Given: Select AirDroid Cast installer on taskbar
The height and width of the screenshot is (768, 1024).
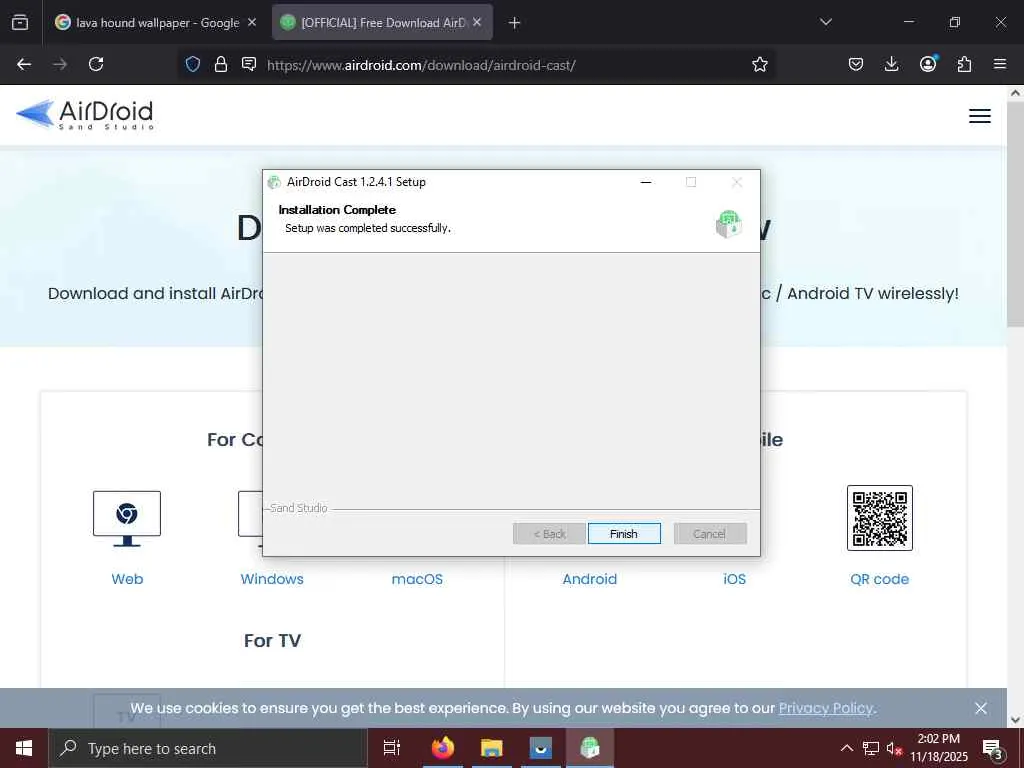Looking at the screenshot, I should (590, 748).
